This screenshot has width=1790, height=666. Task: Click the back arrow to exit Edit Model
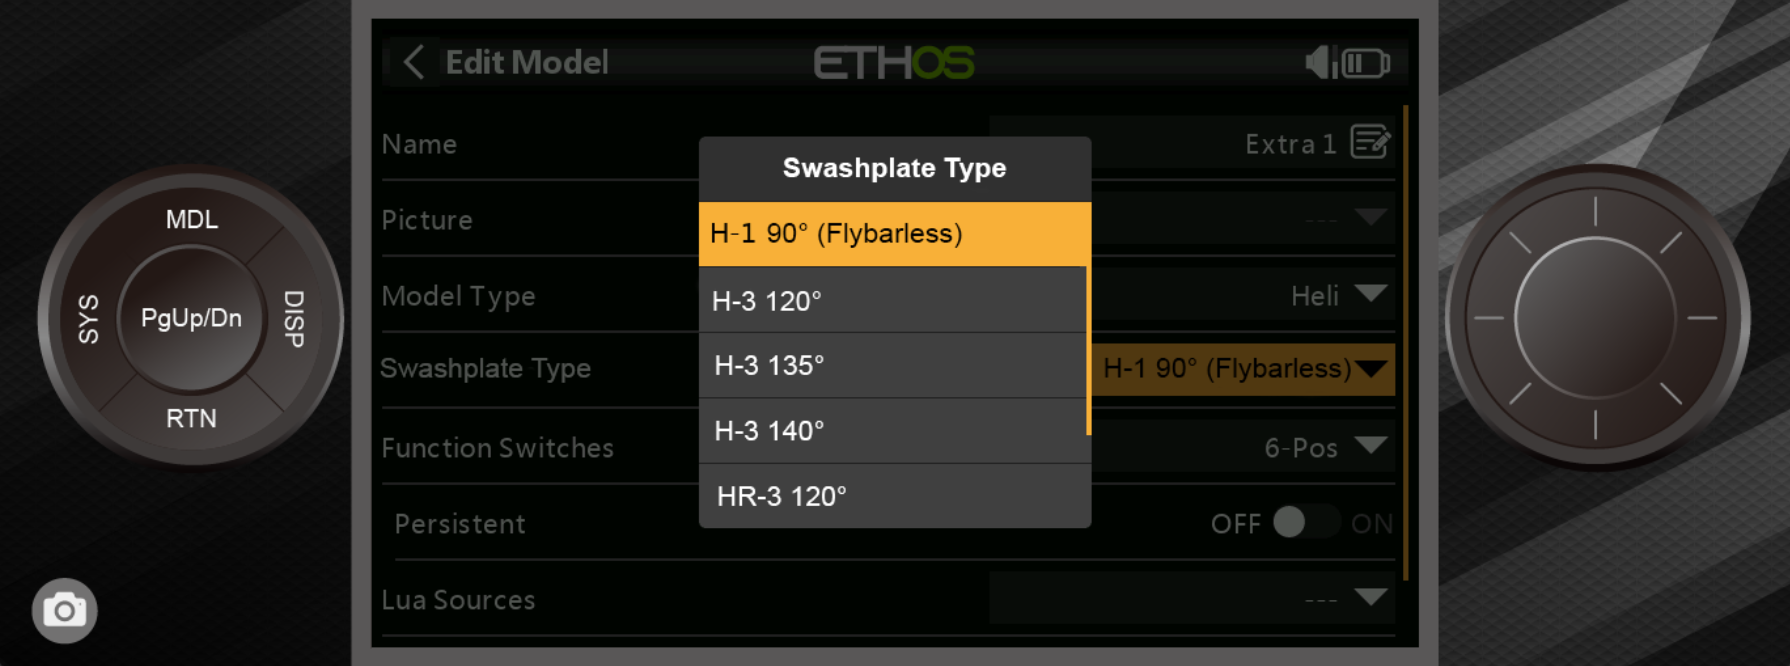(x=412, y=62)
